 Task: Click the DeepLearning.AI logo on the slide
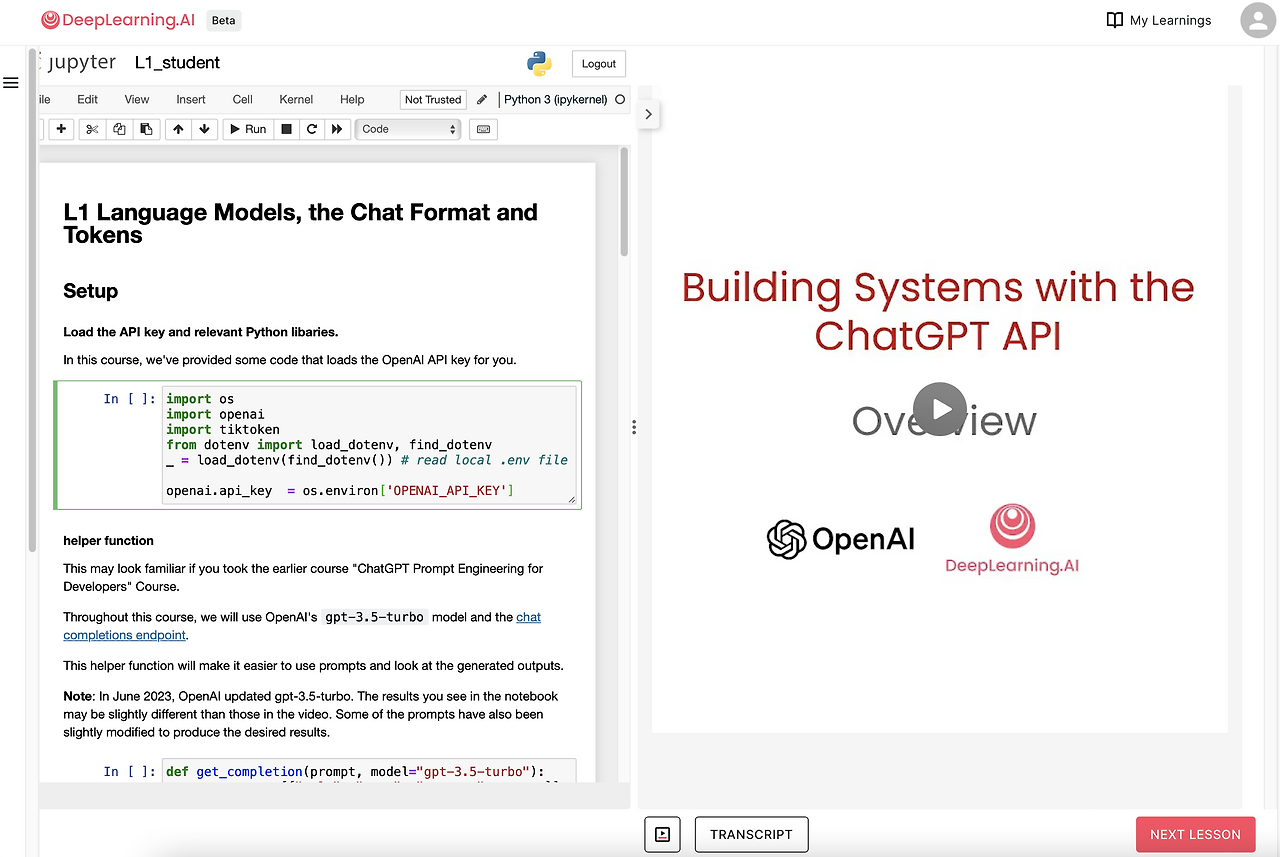coord(1012,539)
